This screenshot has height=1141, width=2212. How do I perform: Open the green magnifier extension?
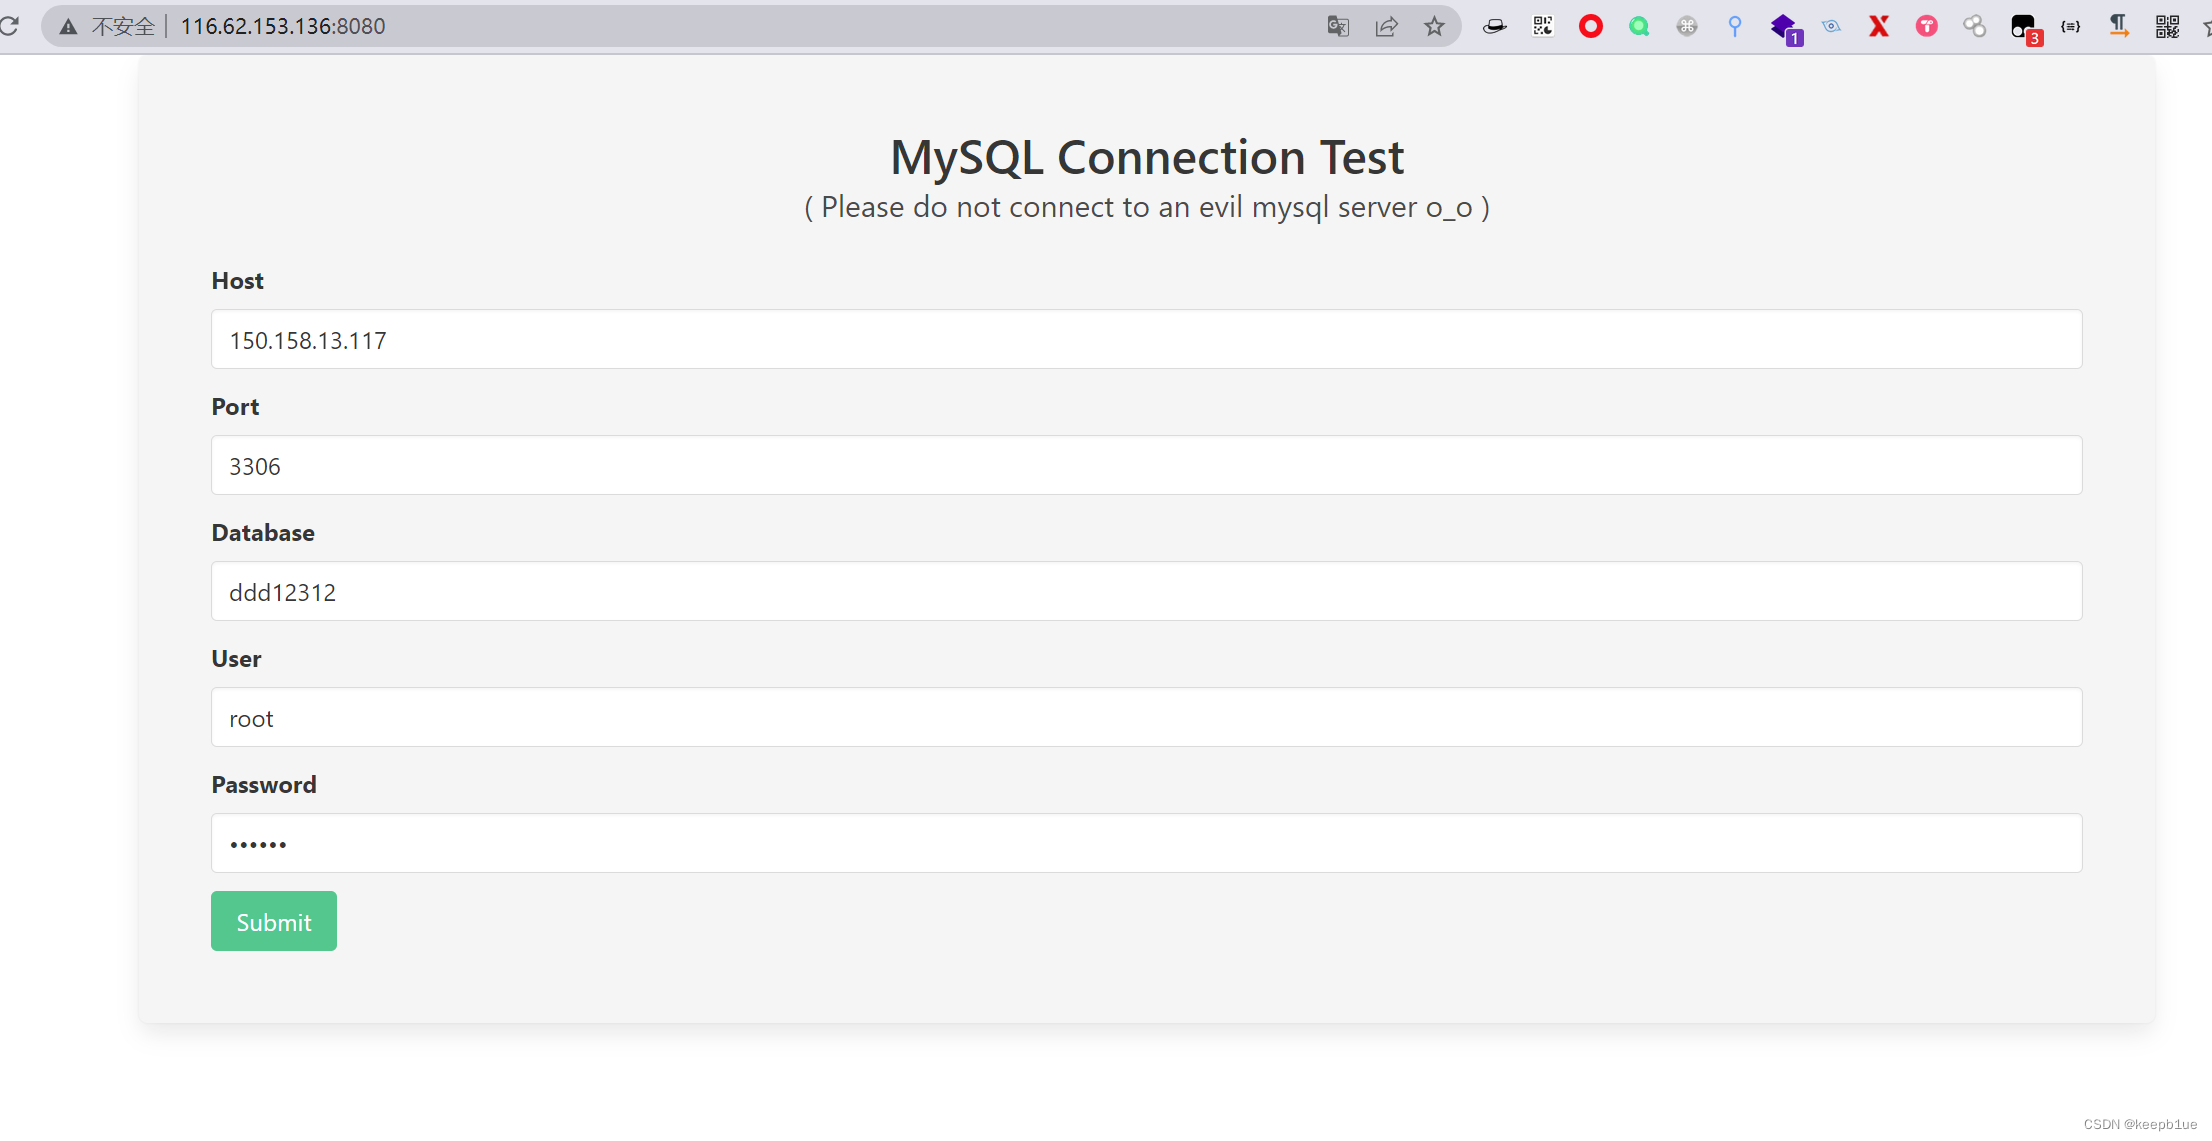pyautogui.click(x=1638, y=27)
